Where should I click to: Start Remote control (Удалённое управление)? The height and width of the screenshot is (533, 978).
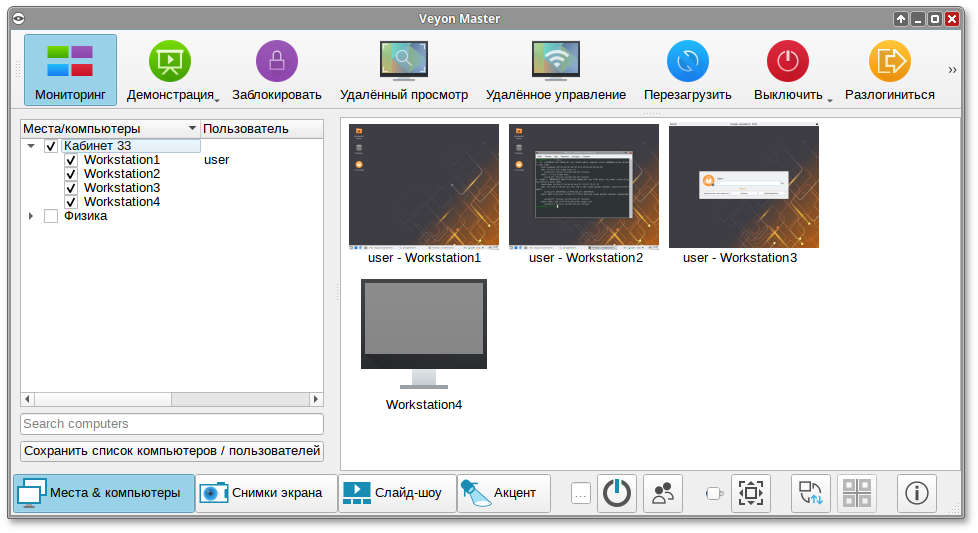[555, 62]
